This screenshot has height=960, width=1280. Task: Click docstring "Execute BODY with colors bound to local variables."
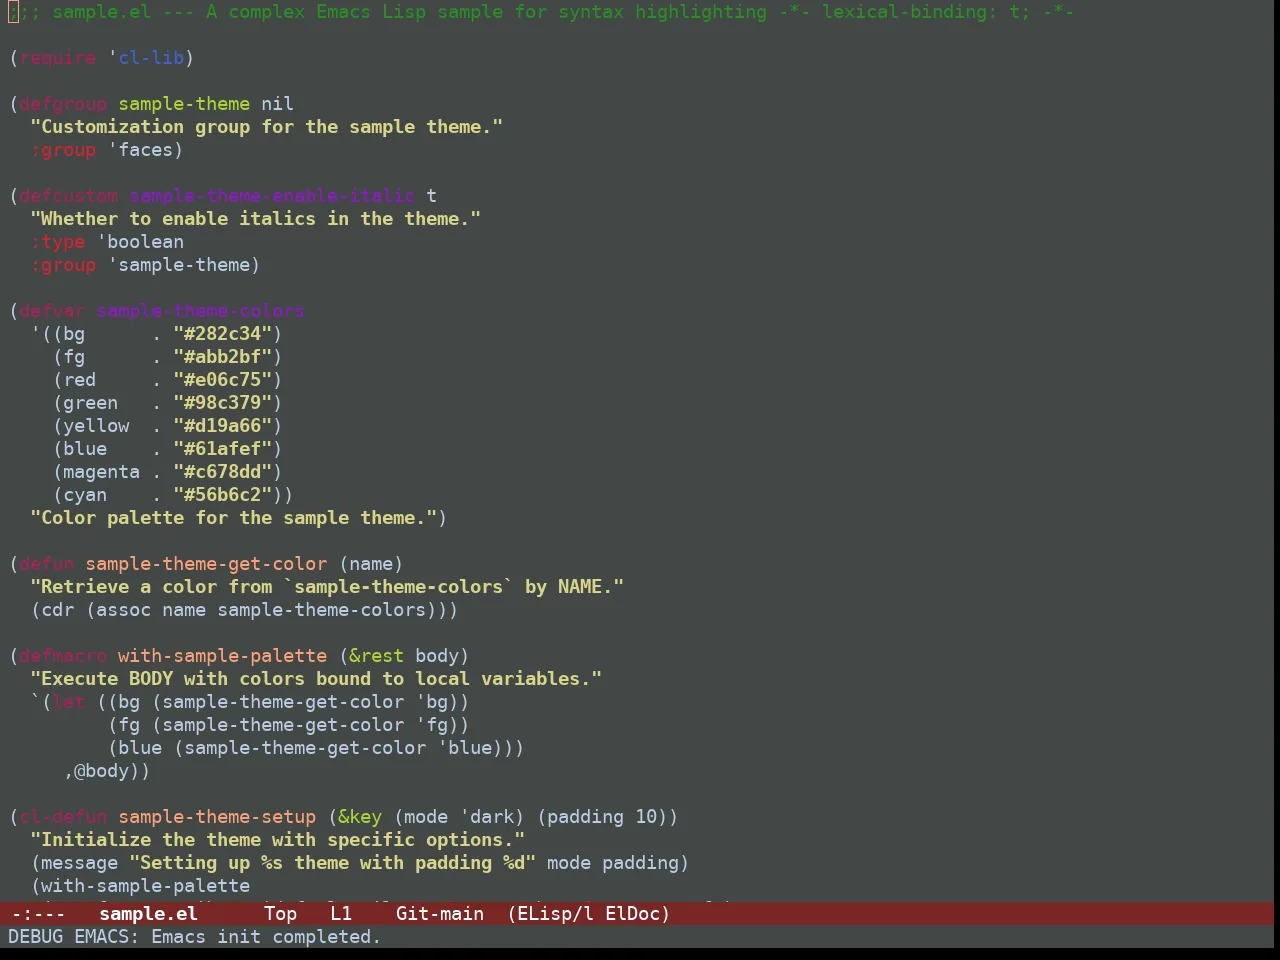tap(316, 679)
